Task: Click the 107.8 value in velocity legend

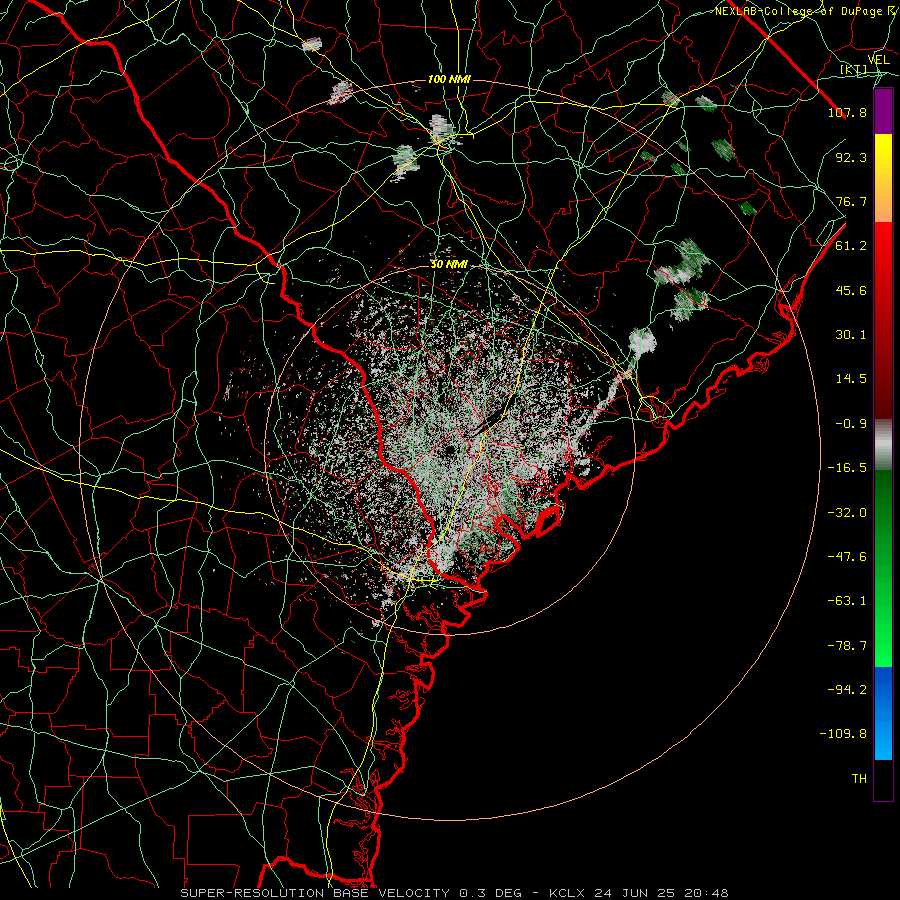Action: click(847, 112)
